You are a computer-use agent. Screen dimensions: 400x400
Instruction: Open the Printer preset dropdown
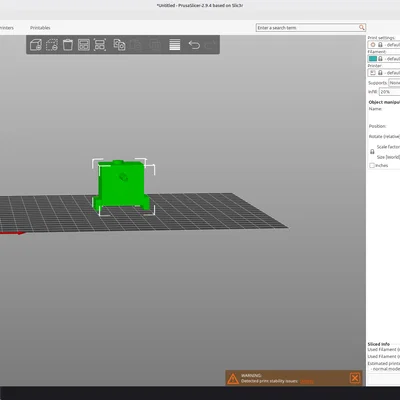click(384, 73)
